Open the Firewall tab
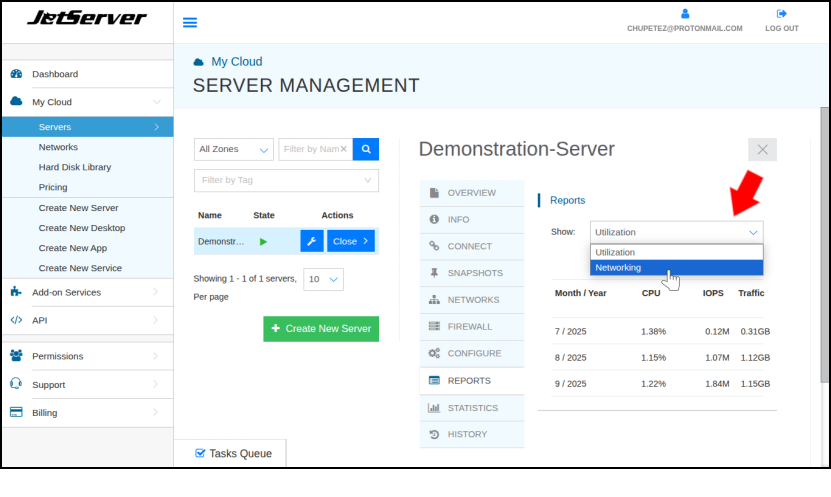831x497 pixels. [470, 326]
